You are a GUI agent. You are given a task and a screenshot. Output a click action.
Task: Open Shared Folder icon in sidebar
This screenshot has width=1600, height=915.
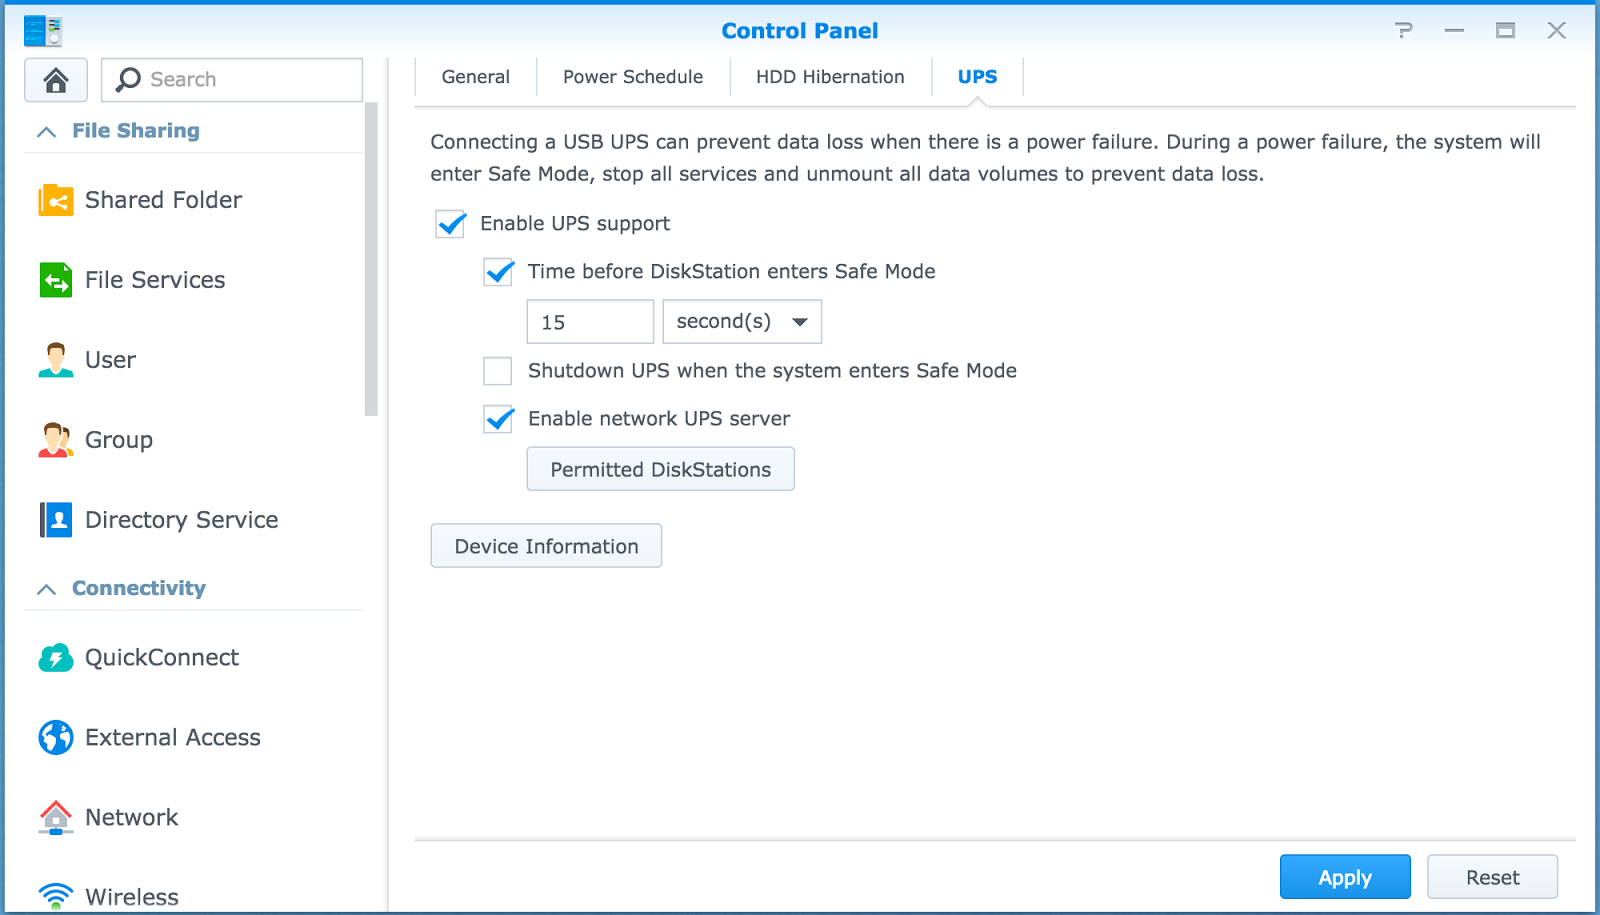55,200
